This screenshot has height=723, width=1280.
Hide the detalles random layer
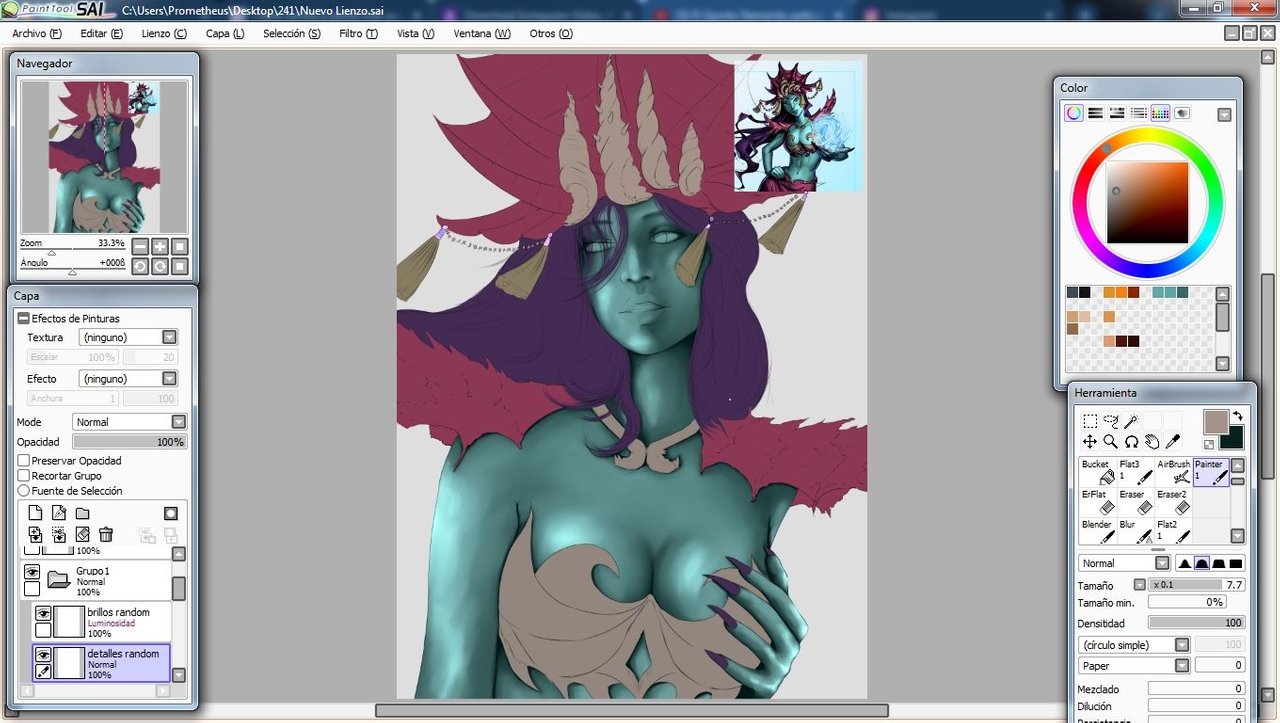(x=43, y=655)
